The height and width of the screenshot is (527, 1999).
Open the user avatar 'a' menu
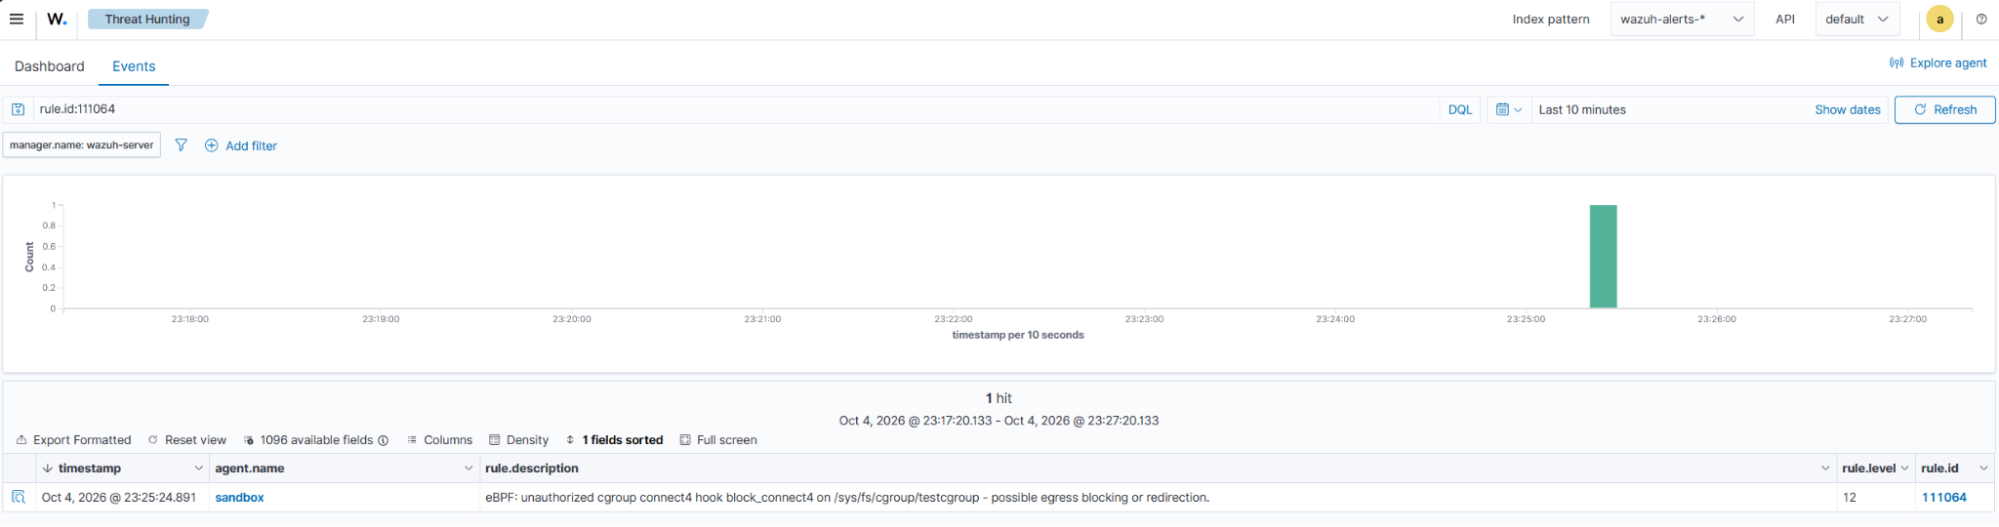coord(1939,19)
